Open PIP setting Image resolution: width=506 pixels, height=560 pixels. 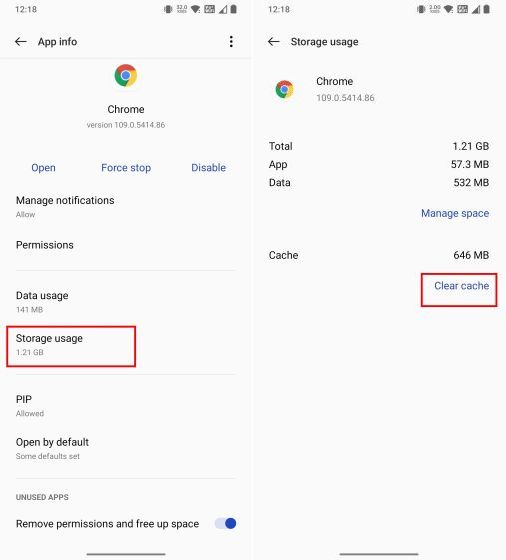(x=126, y=406)
